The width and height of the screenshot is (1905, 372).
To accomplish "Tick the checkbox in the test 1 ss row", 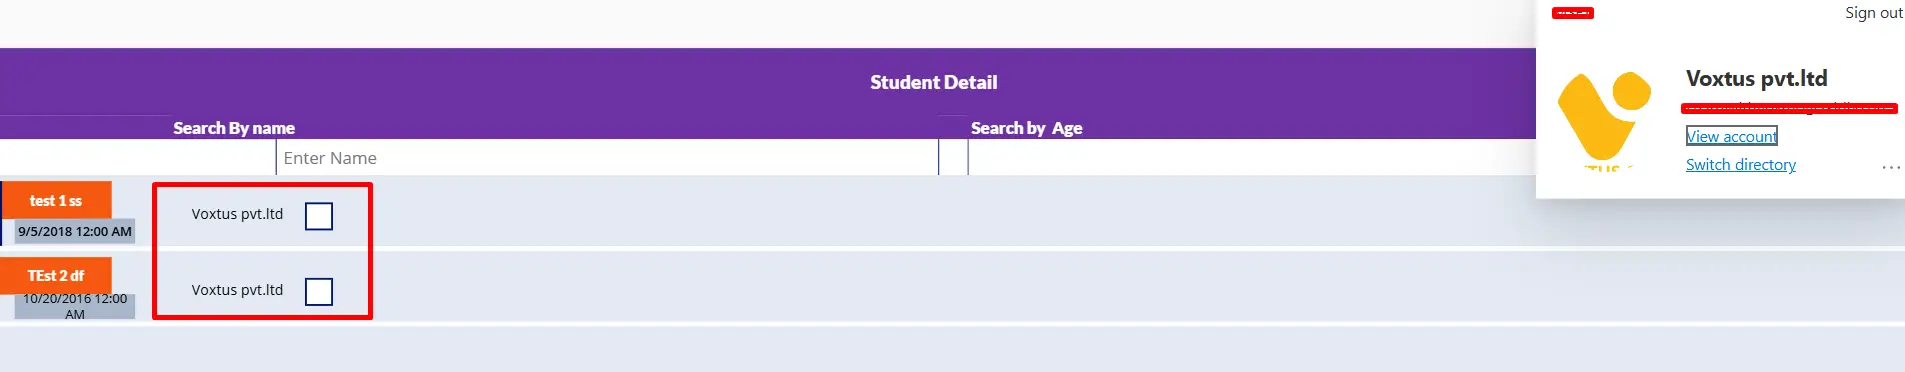I will (x=319, y=216).
